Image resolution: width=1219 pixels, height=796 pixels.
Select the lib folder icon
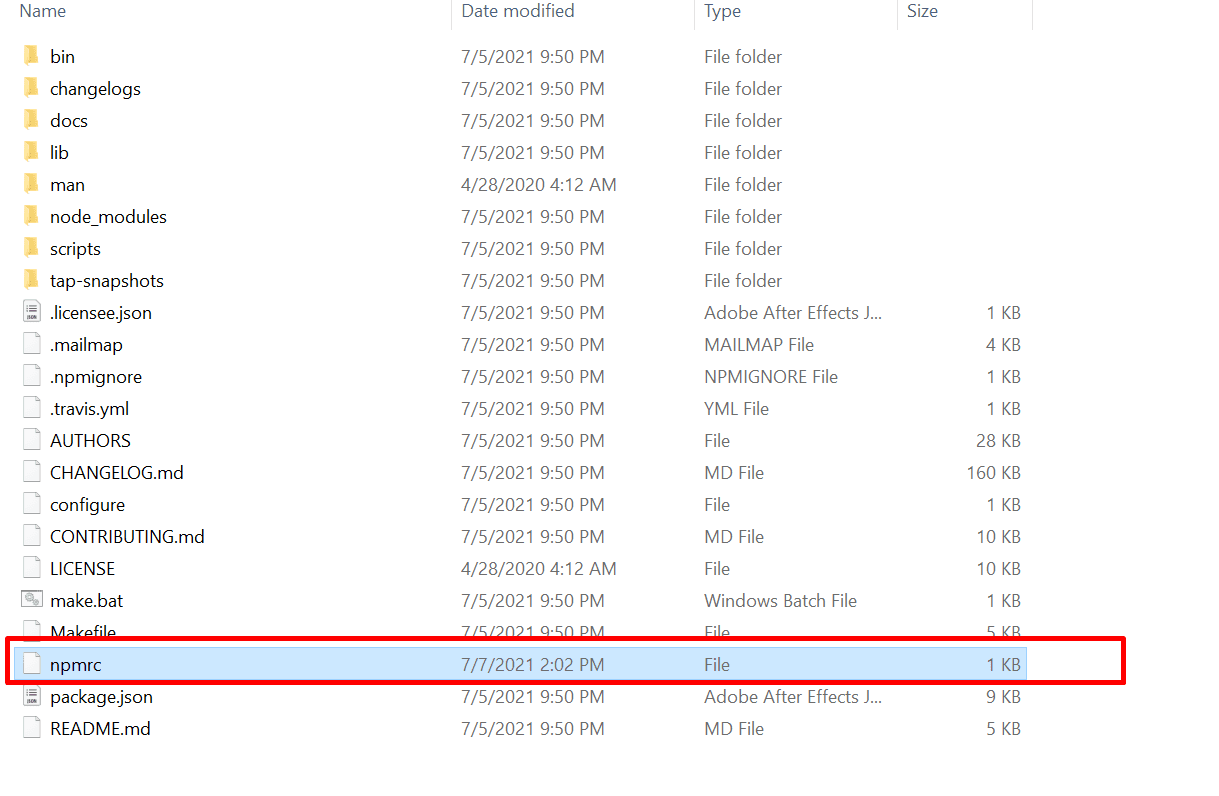pyautogui.click(x=31, y=152)
